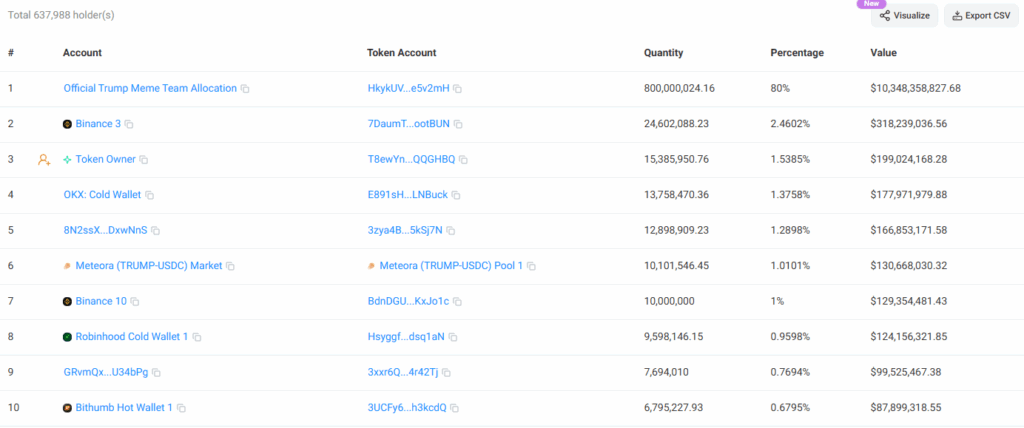The width and height of the screenshot is (1024, 428).
Task: Select the 2.4602% percentage cell
Action: click(790, 123)
